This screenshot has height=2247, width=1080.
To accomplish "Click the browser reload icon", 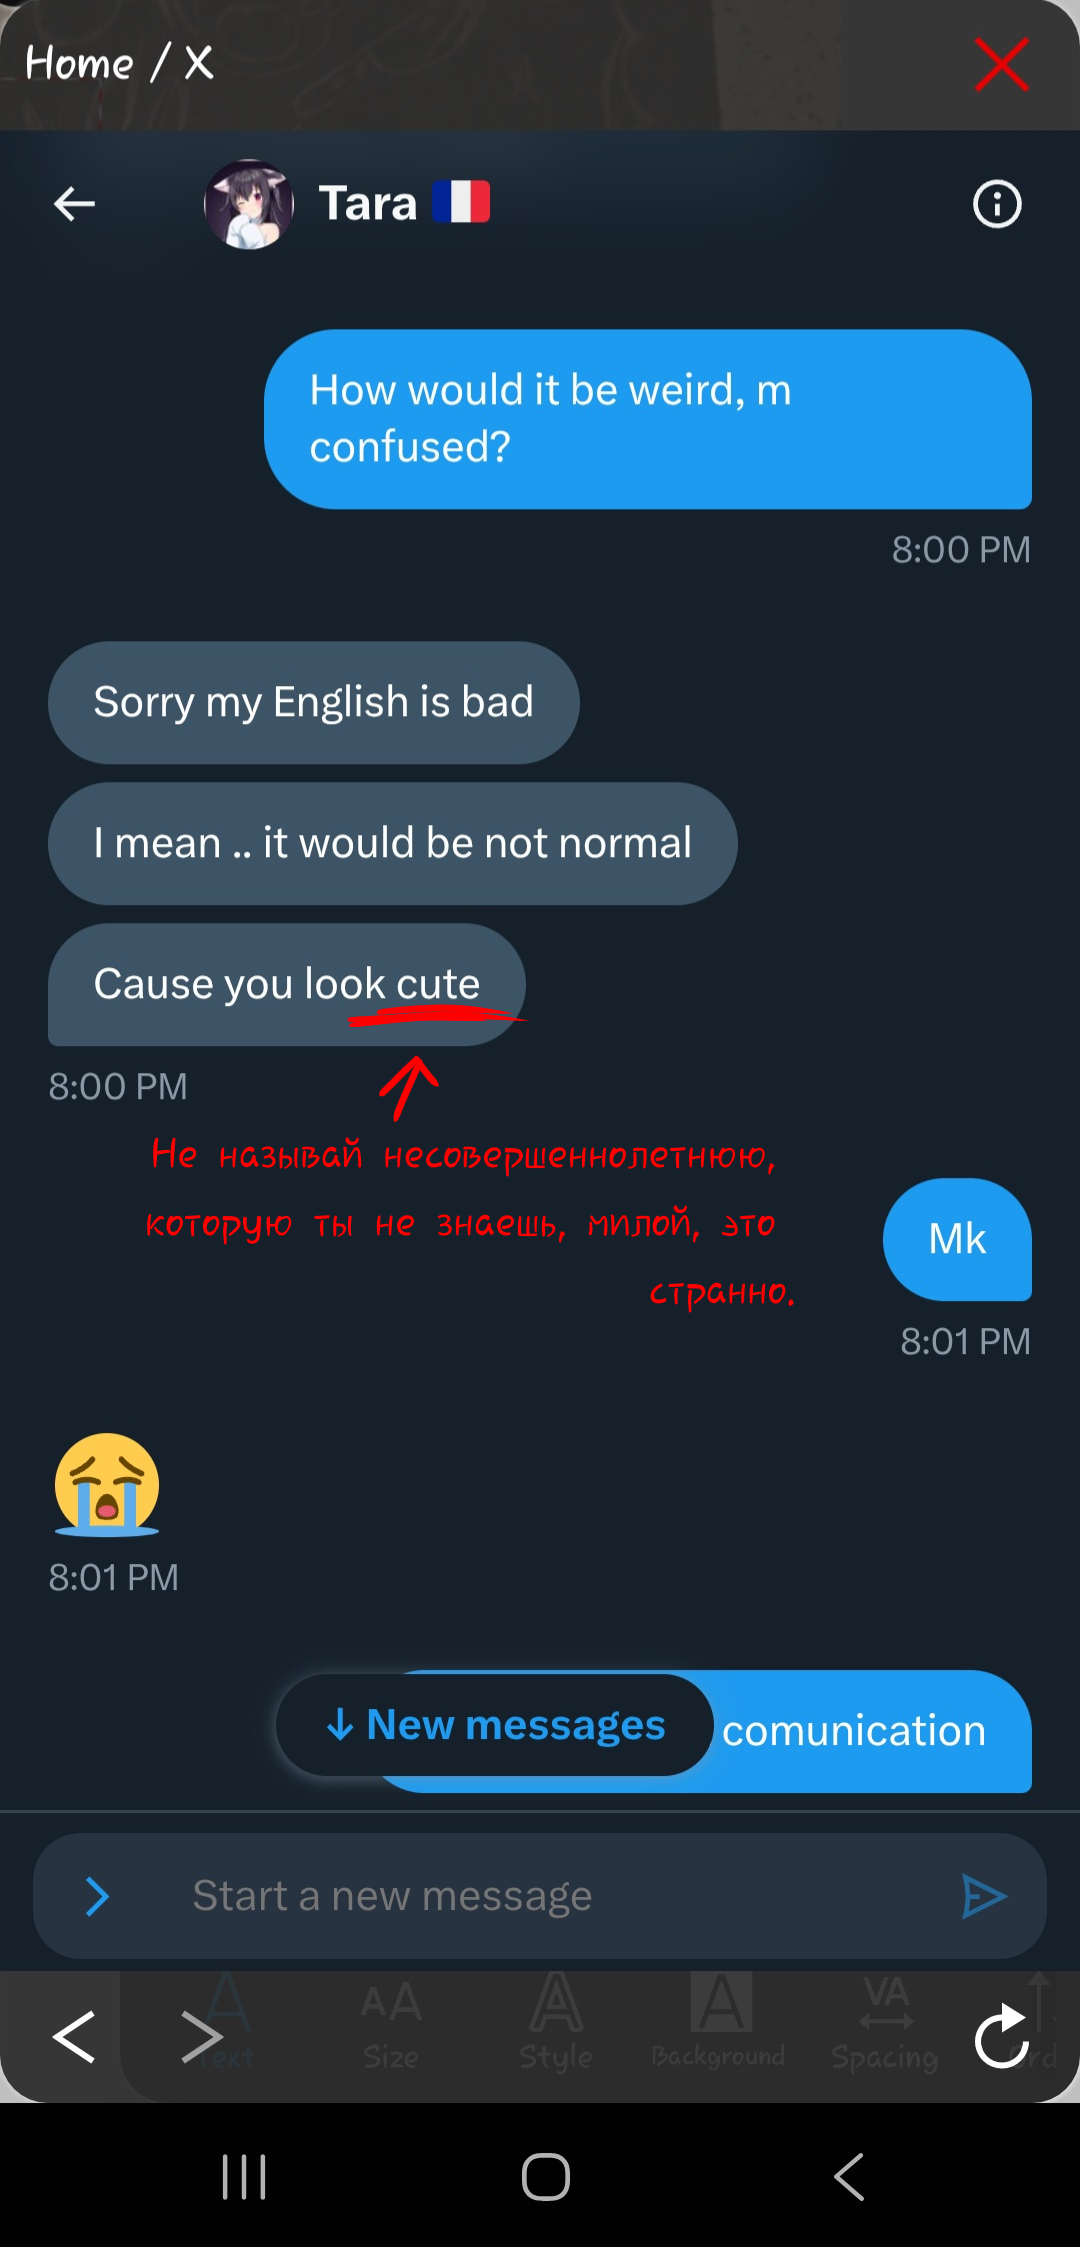I will tap(1001, 2036).
